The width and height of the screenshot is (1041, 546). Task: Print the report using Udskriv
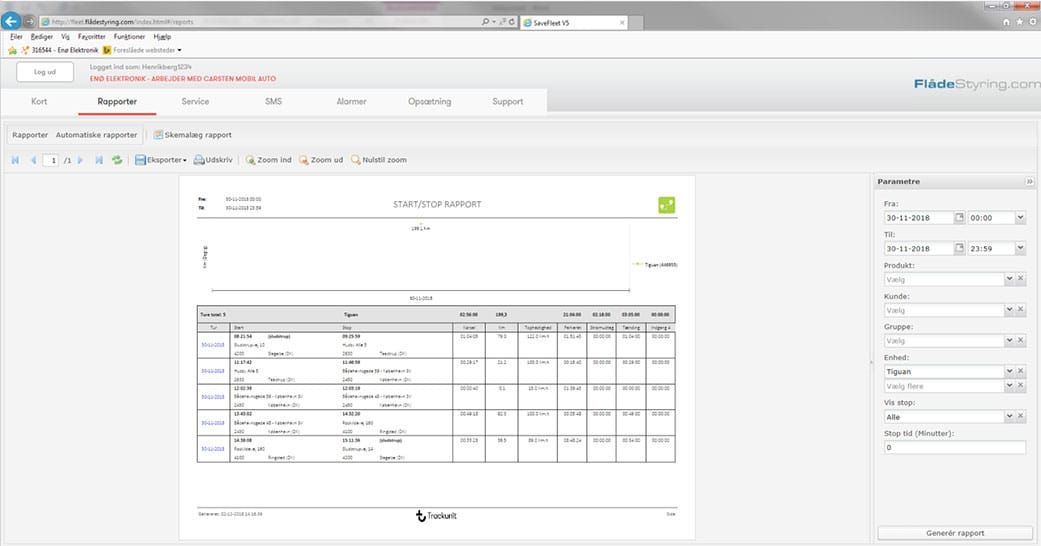[x=213, y=160]
